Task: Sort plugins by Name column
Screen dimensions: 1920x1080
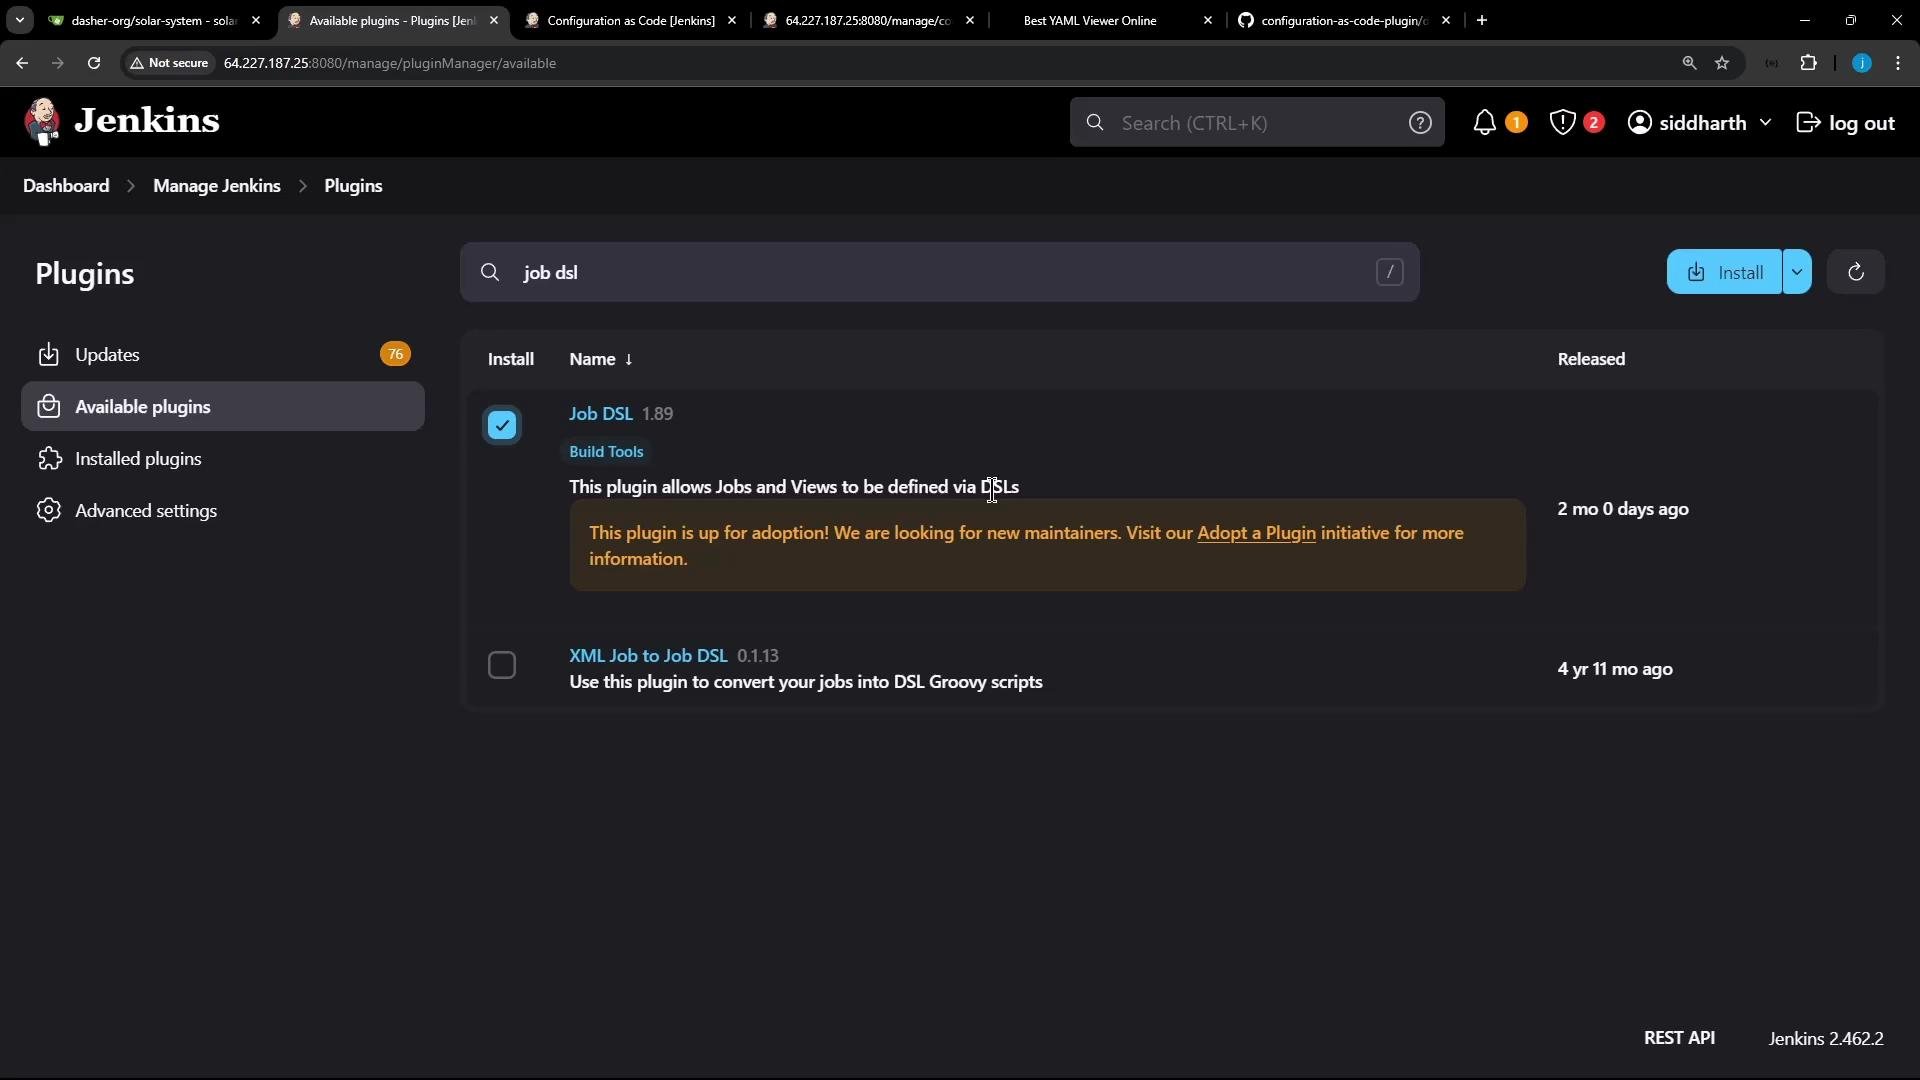Action: pos(601,359)
